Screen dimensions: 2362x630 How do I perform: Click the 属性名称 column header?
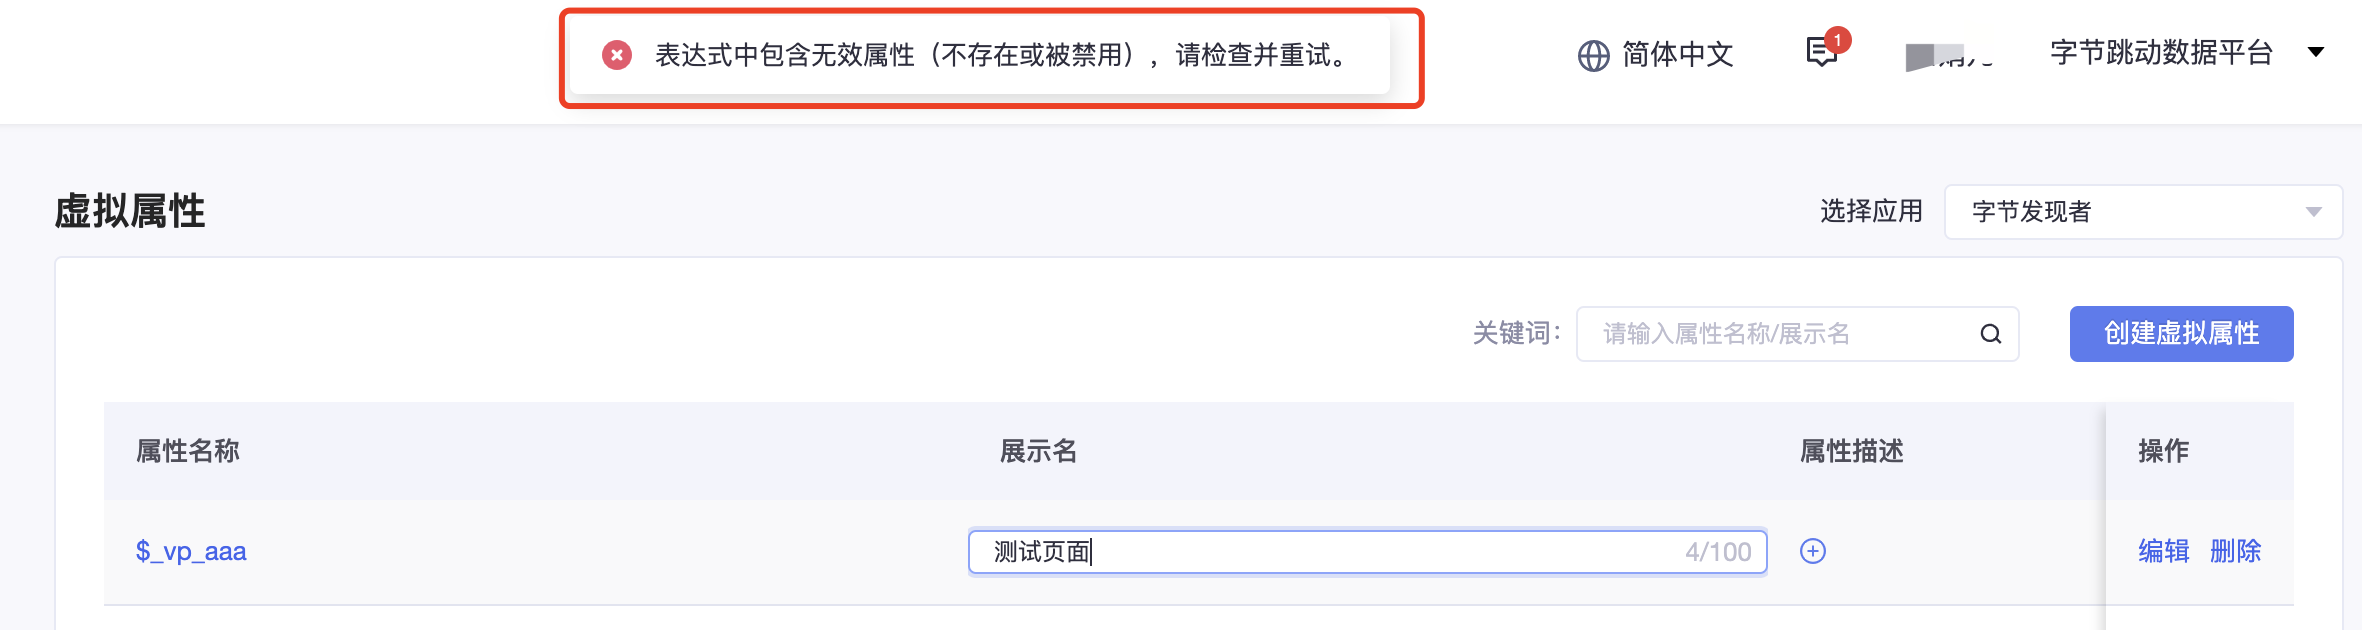click(188, 451)
